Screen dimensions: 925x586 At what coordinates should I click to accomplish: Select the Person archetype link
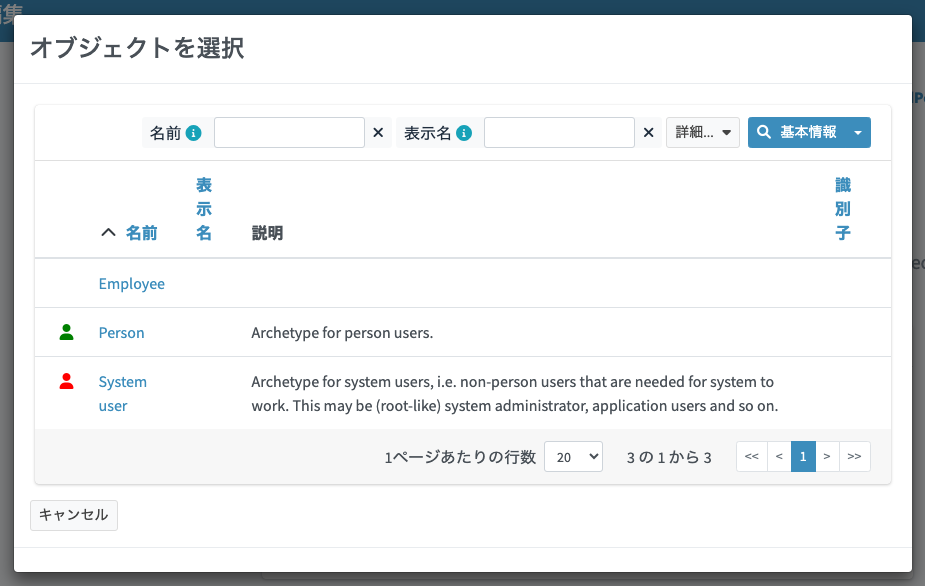pos(122,333)
